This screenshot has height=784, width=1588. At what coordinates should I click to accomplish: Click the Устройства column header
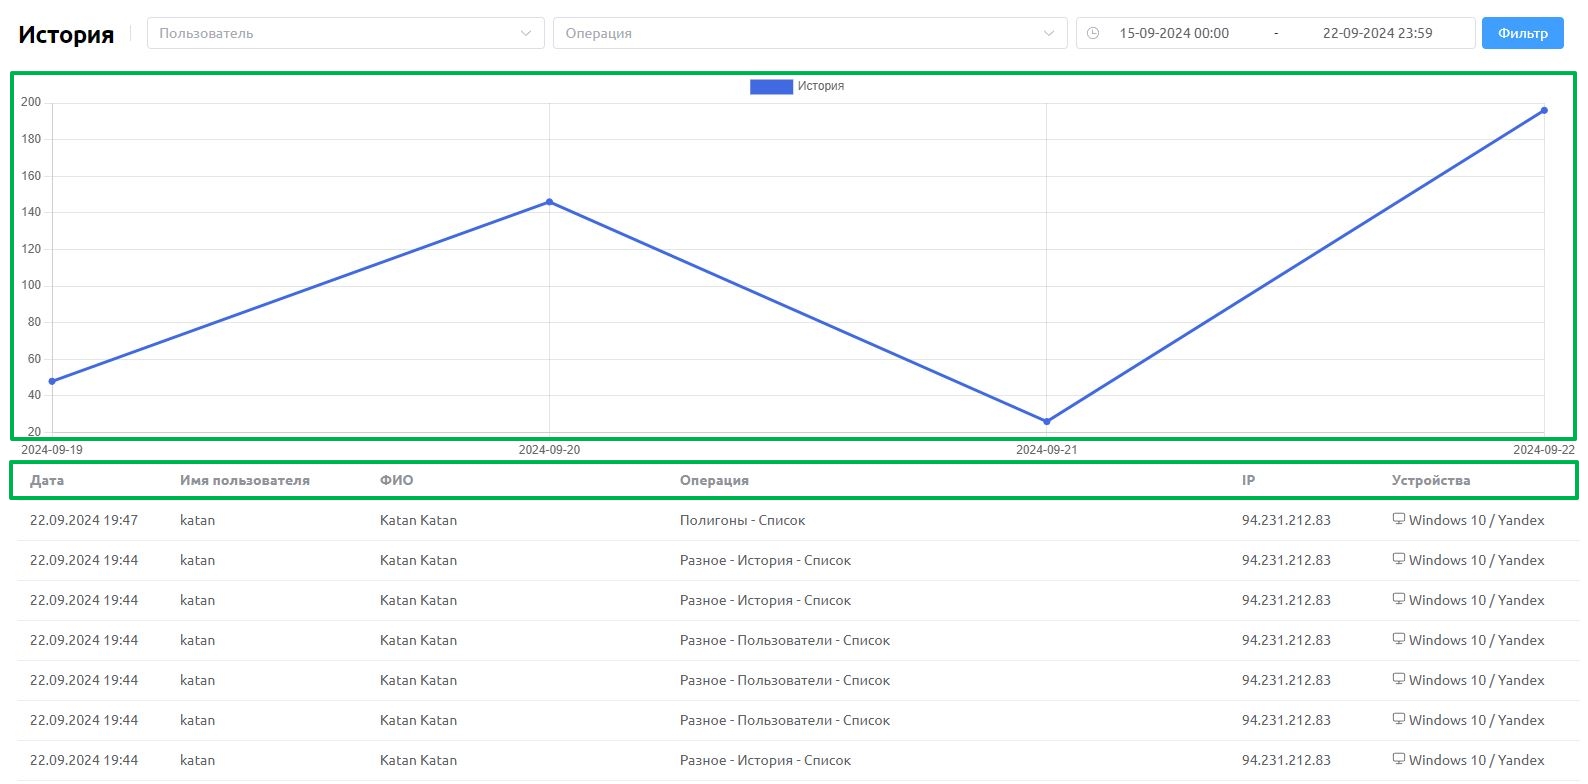pos(1431,480)
